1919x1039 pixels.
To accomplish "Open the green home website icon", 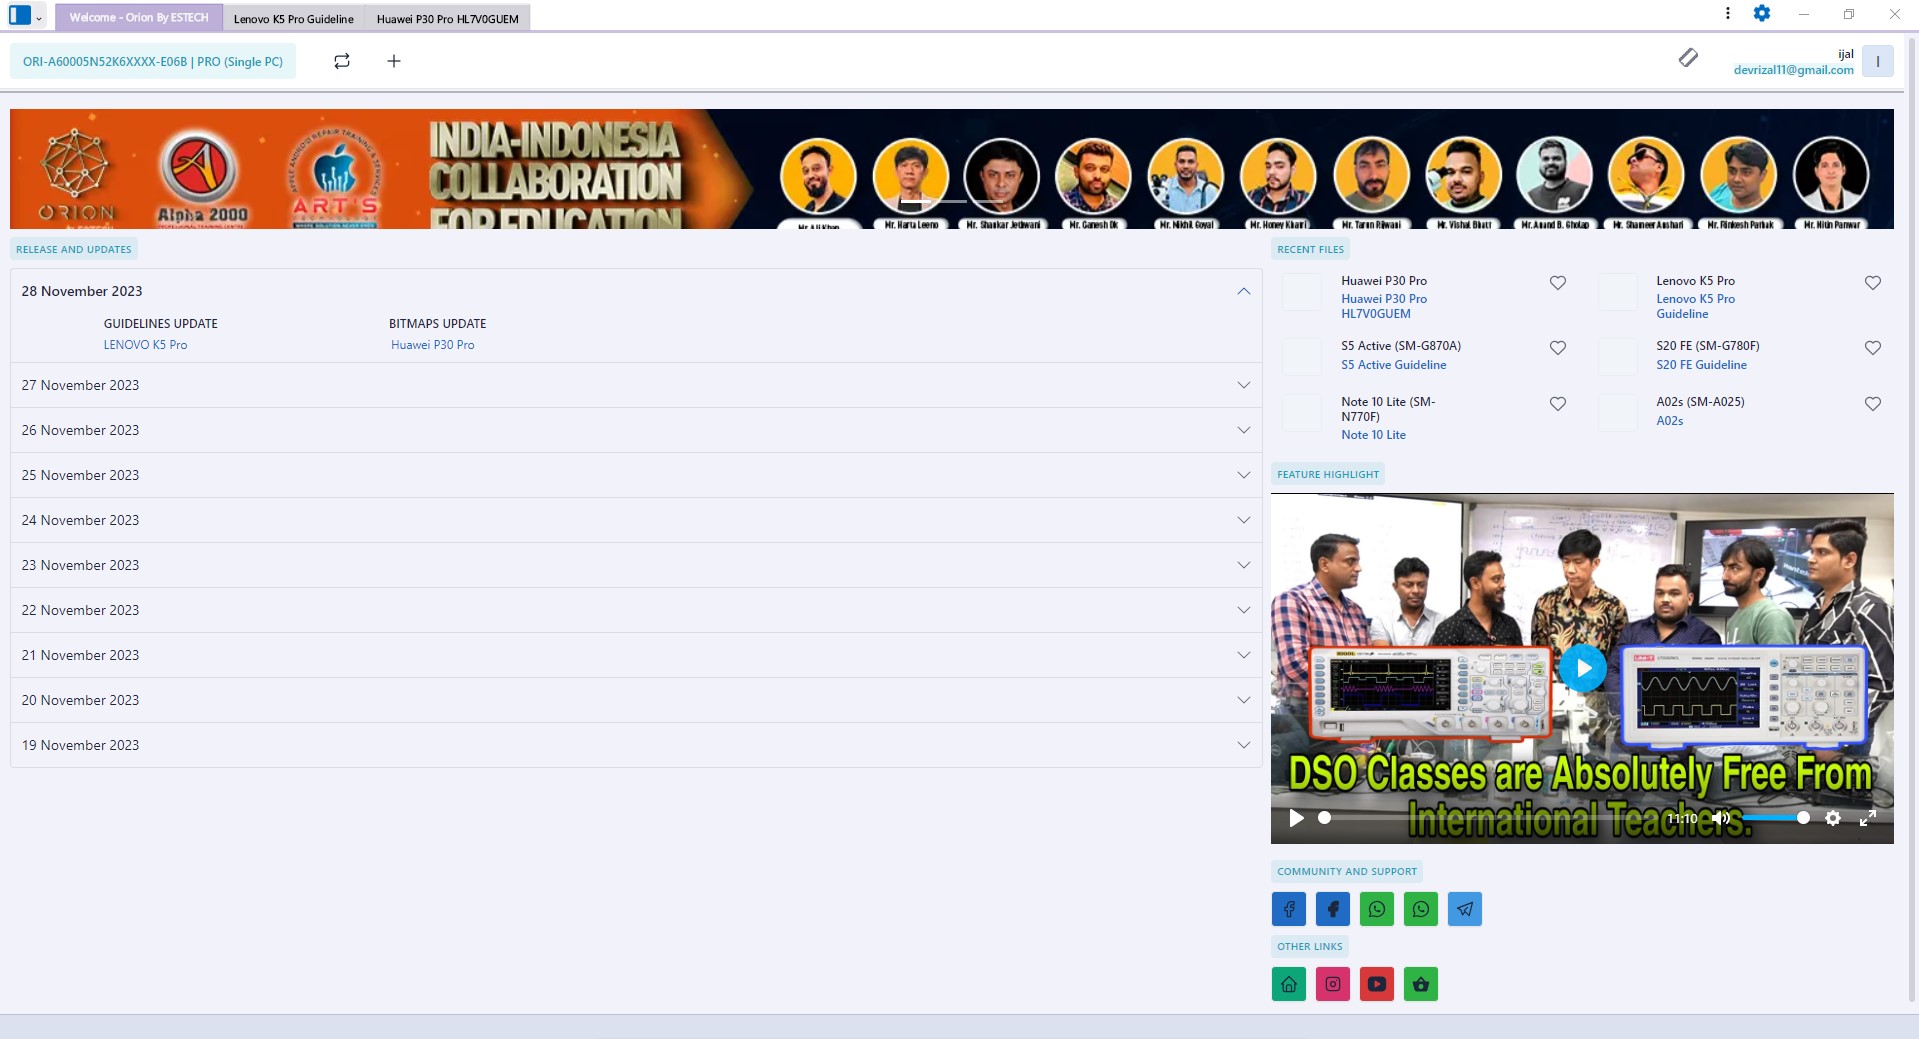I will [x=1289, y=984].
